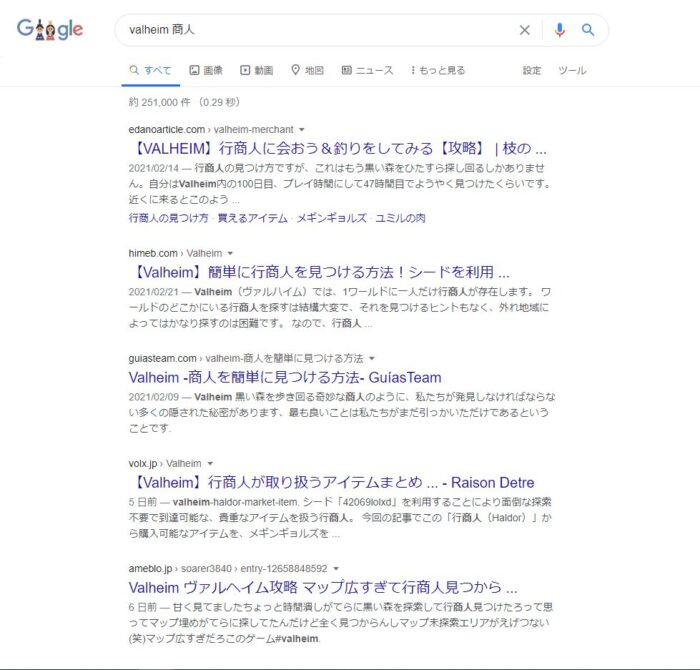Open result 行商人が取り扱うアイテムまとめ Raison Detre
This screenshot has width=700, height=670.
point(332,483)
